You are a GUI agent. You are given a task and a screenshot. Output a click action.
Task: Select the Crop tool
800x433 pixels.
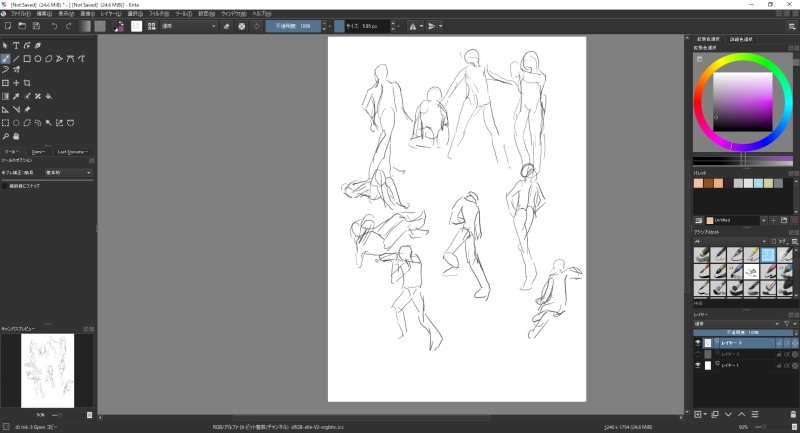click(27, 83)
